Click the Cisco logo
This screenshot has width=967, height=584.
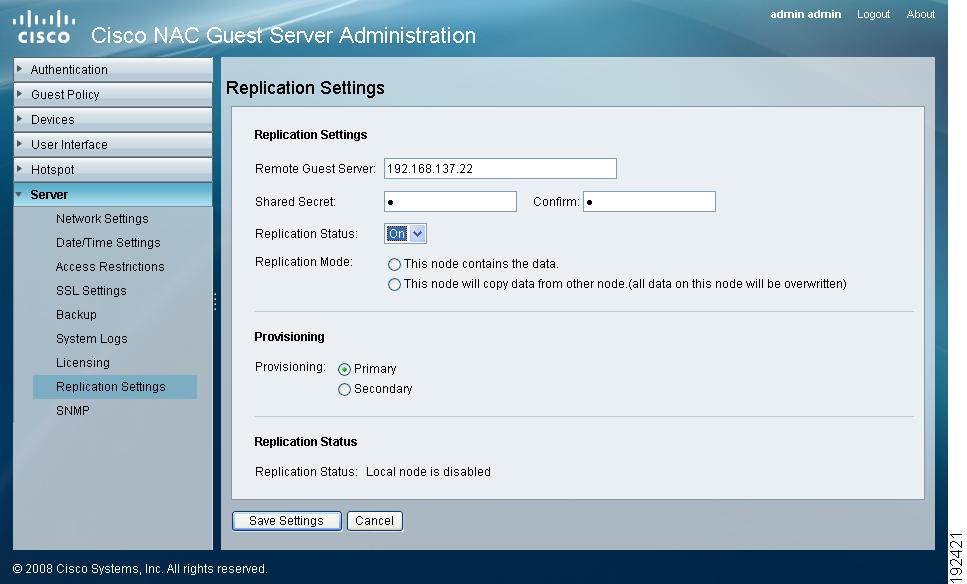43,28
